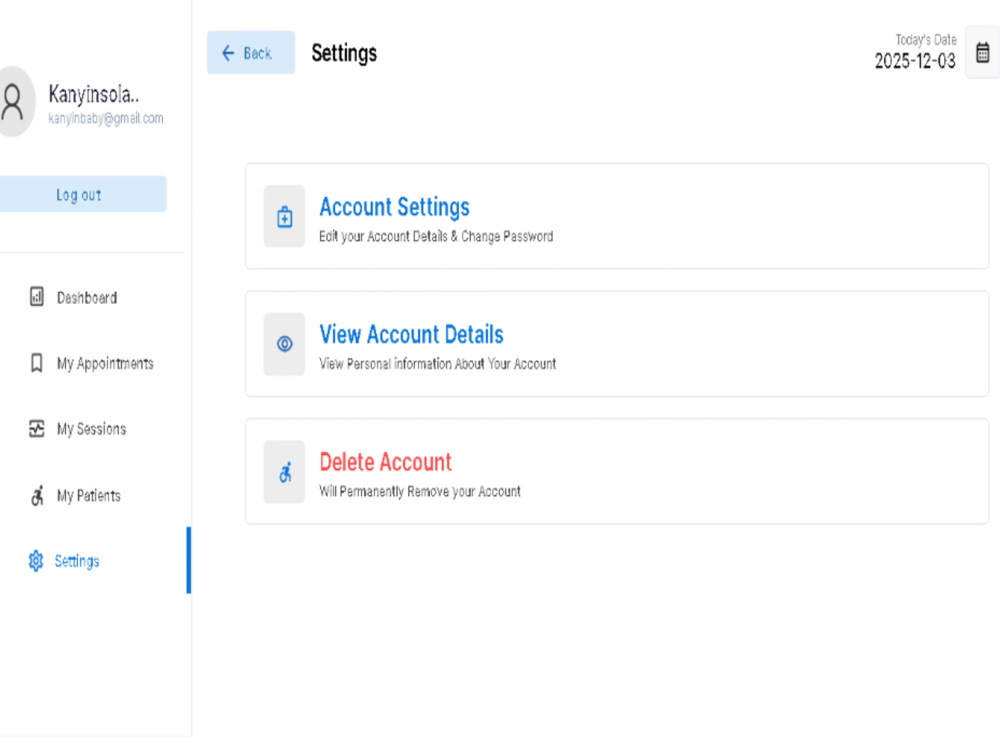Click the left arrow icon in the Back button
Image resolution: width=1000 pixels, height=750 pixels.
(228, 53)
